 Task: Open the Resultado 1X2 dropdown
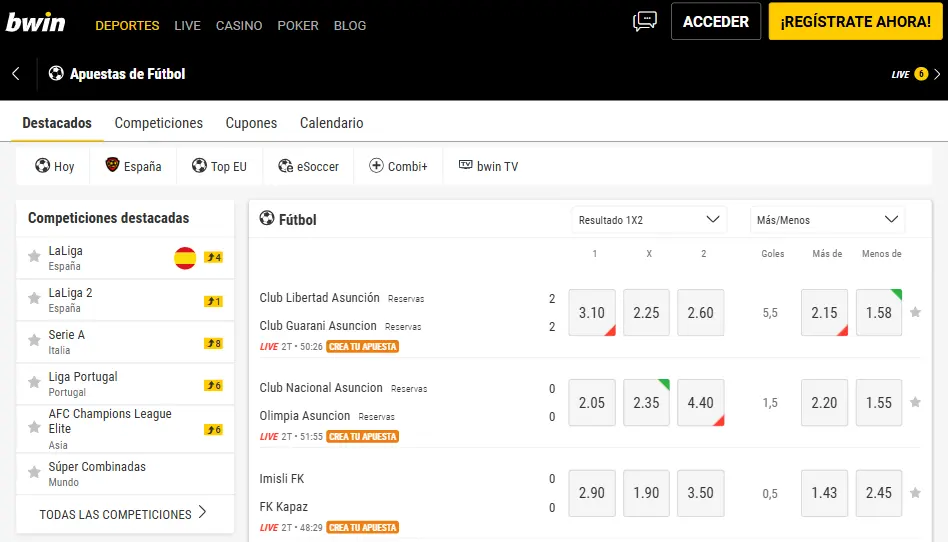point(649,220)
